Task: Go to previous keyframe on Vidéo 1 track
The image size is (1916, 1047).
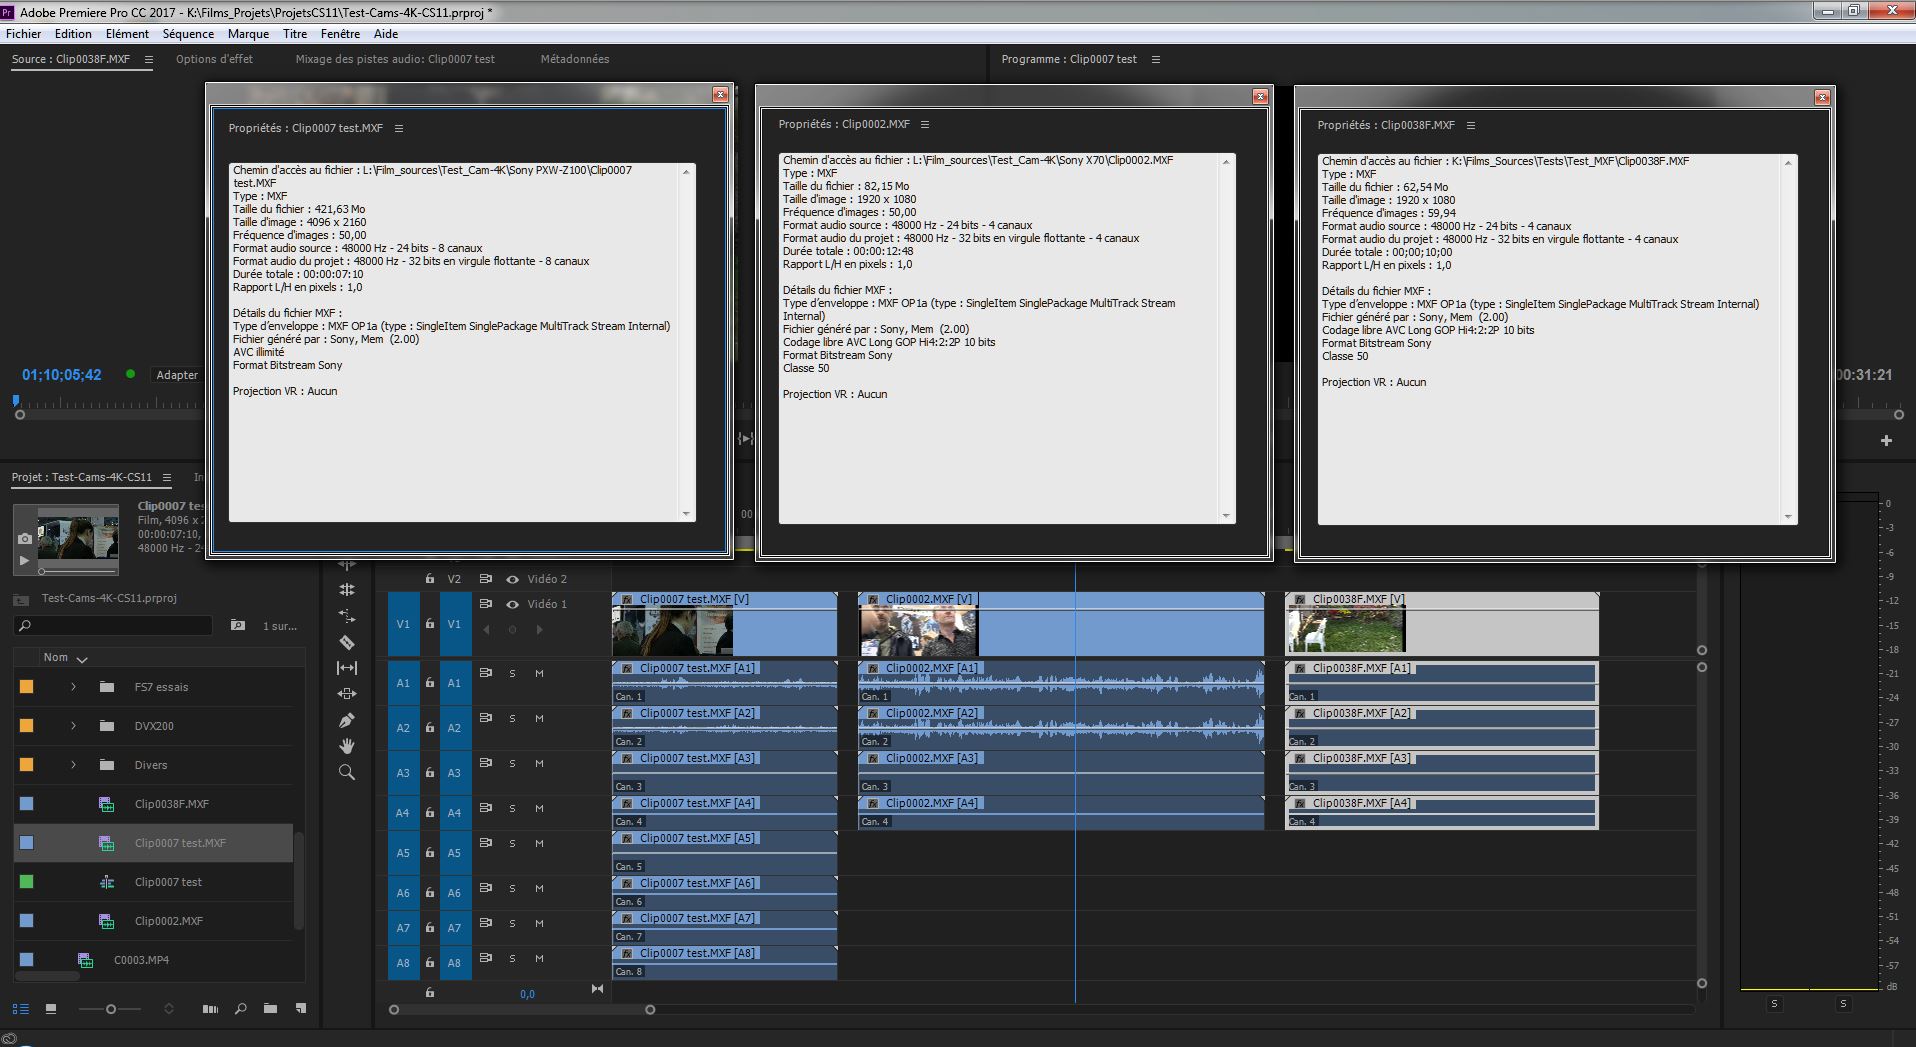Action: 486,629
